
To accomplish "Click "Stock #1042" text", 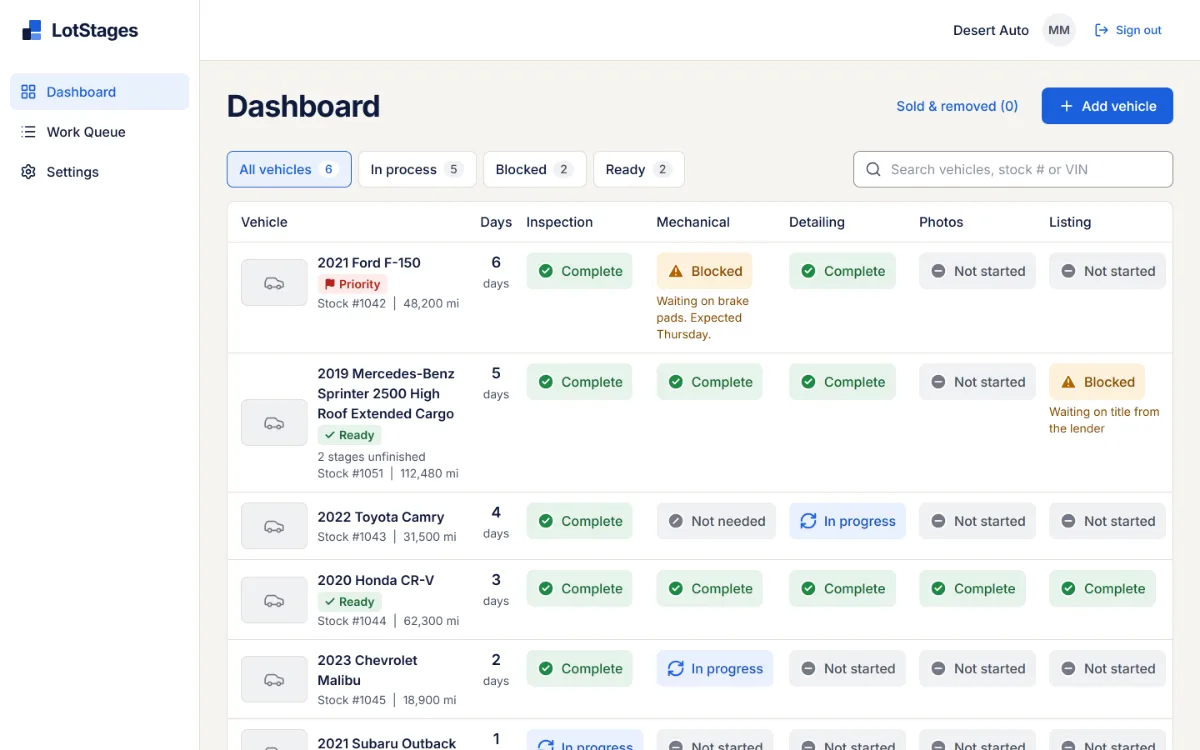I will pyautogui.click(x=352, y=303).
